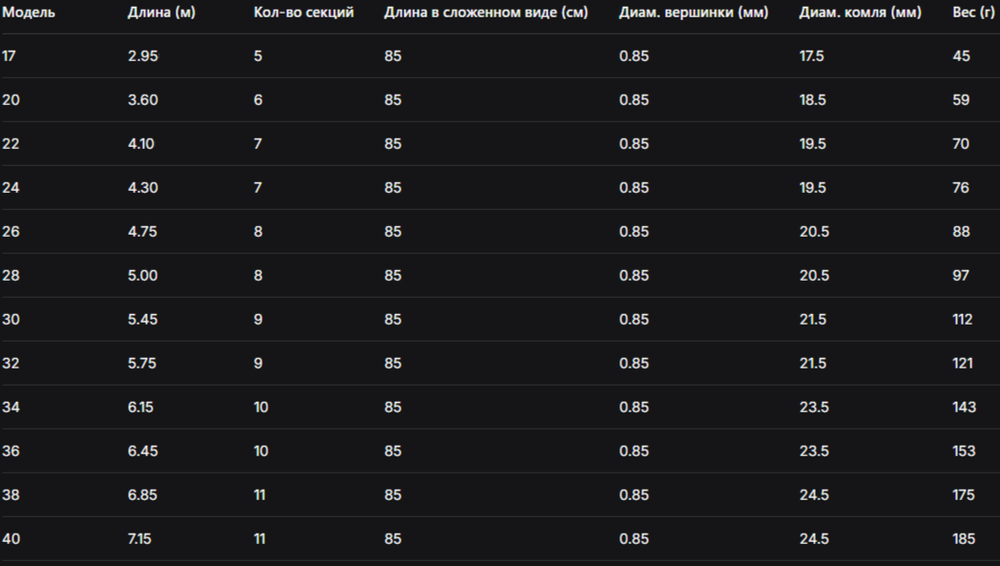Viewport: 1000px width, 566px height.
Task: Select the length value 6.85
Action: [x=143, y=496]
